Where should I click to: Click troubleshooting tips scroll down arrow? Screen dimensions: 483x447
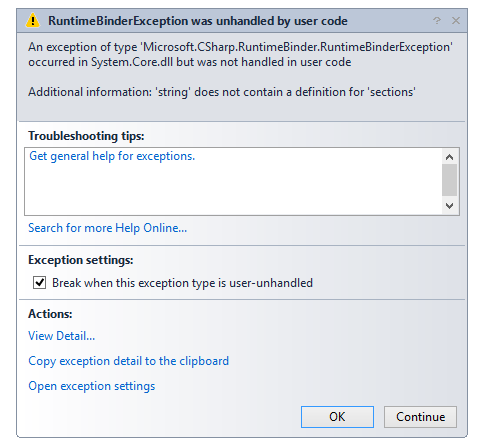449,206
